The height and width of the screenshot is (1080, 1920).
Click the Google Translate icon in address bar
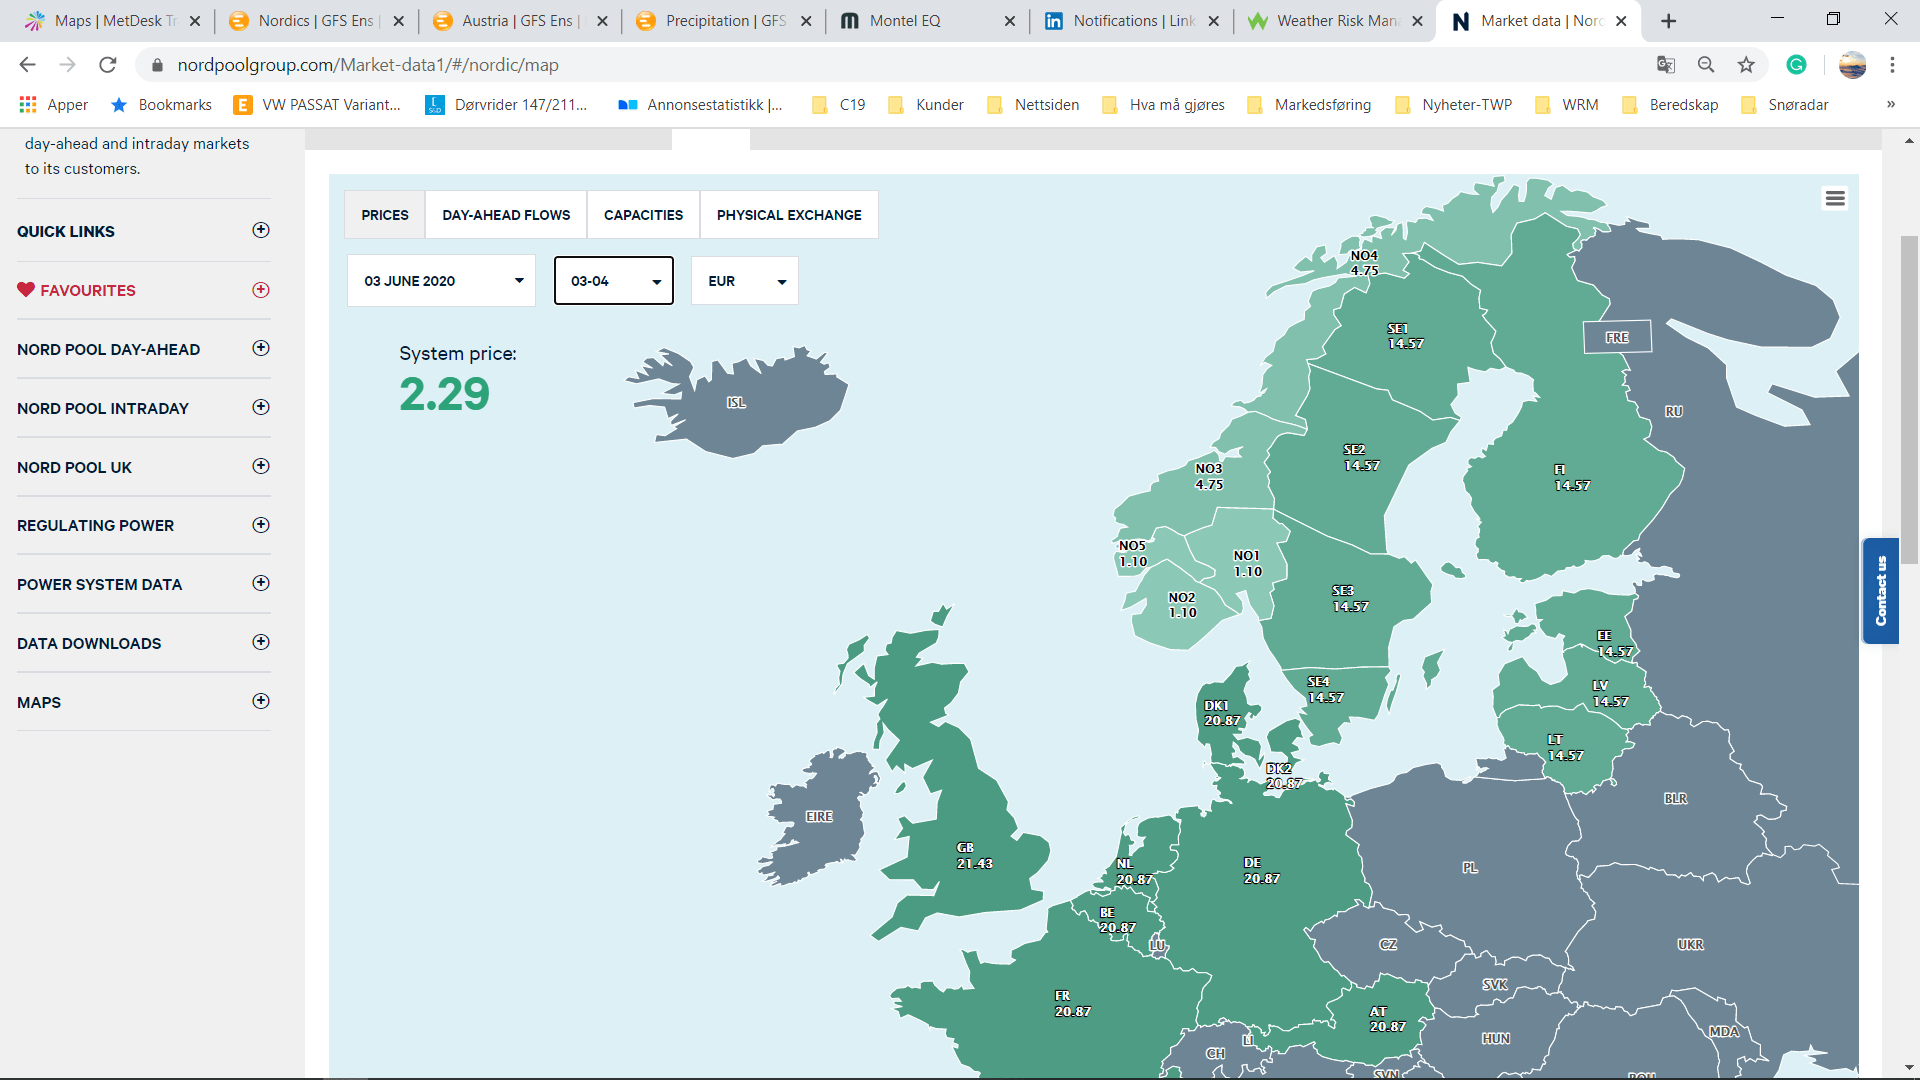[x=1665, y=65]
